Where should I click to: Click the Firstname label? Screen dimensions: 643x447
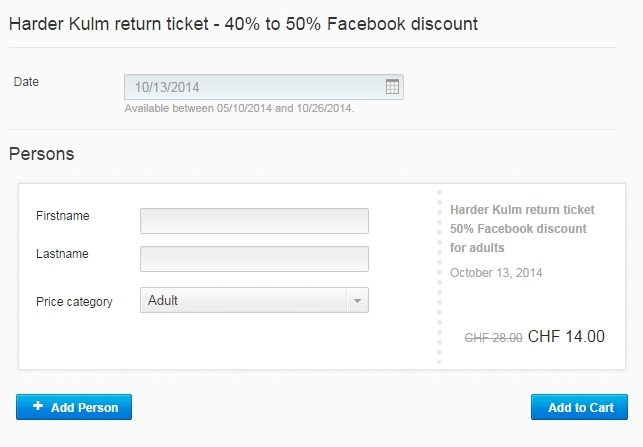(x=63, y=216)
